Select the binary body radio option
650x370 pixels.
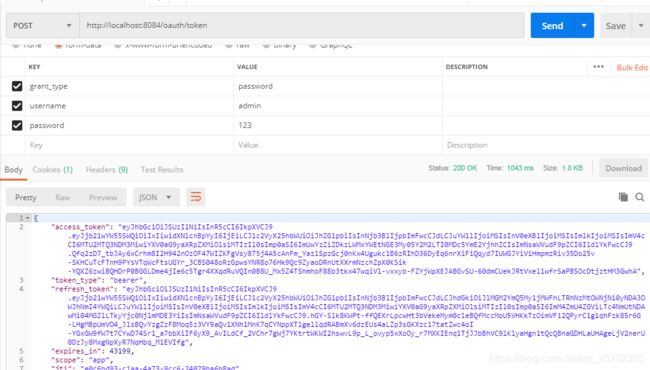(x=266, y=45)
